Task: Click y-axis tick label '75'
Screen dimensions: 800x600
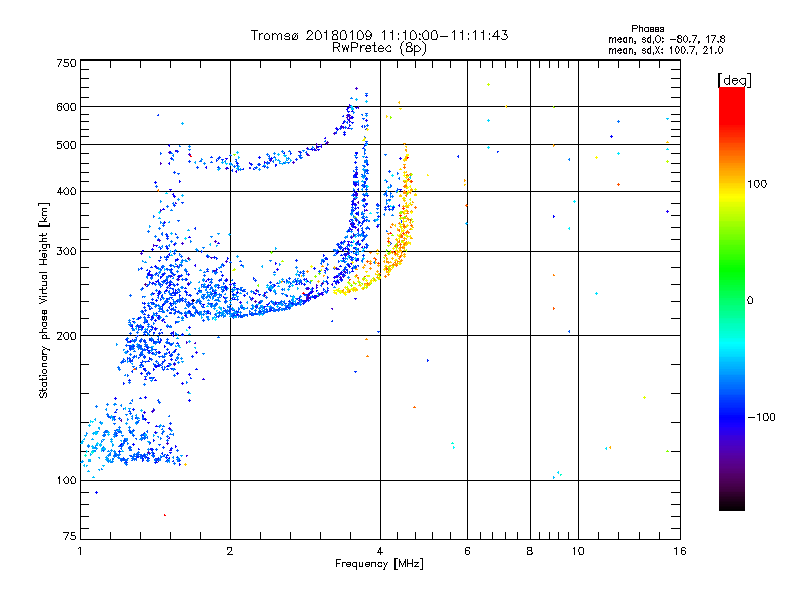Action: (x=70, y=536)
